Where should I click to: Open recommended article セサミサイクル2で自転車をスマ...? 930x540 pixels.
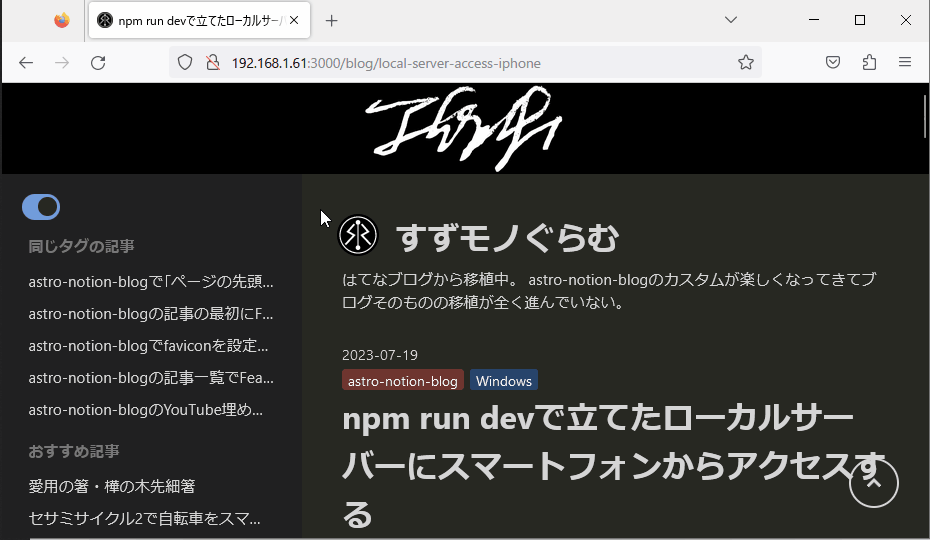145,519
